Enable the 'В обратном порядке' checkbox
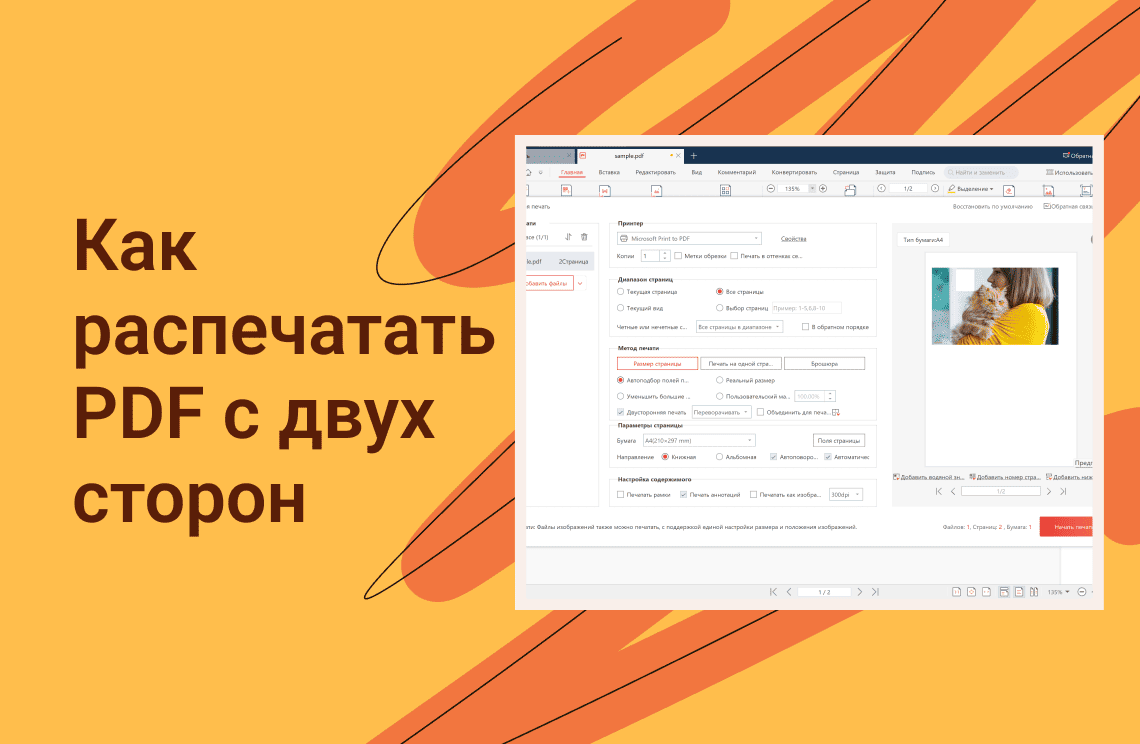Screen dimensions: 1140x744 806,327
